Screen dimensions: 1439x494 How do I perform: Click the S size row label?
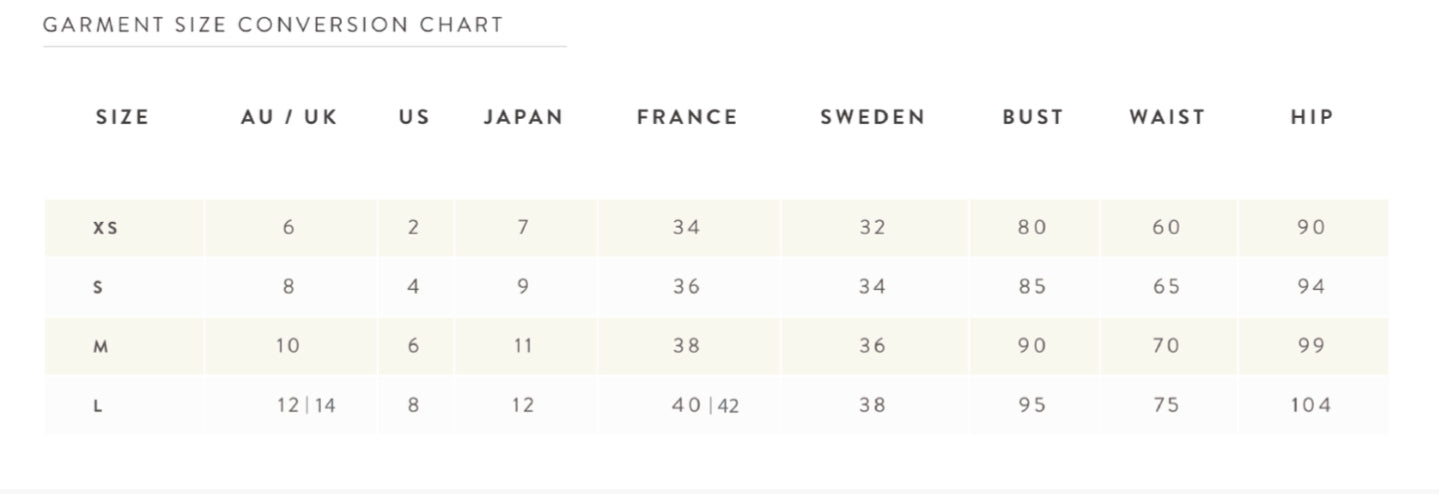click(x=98, y=288)
